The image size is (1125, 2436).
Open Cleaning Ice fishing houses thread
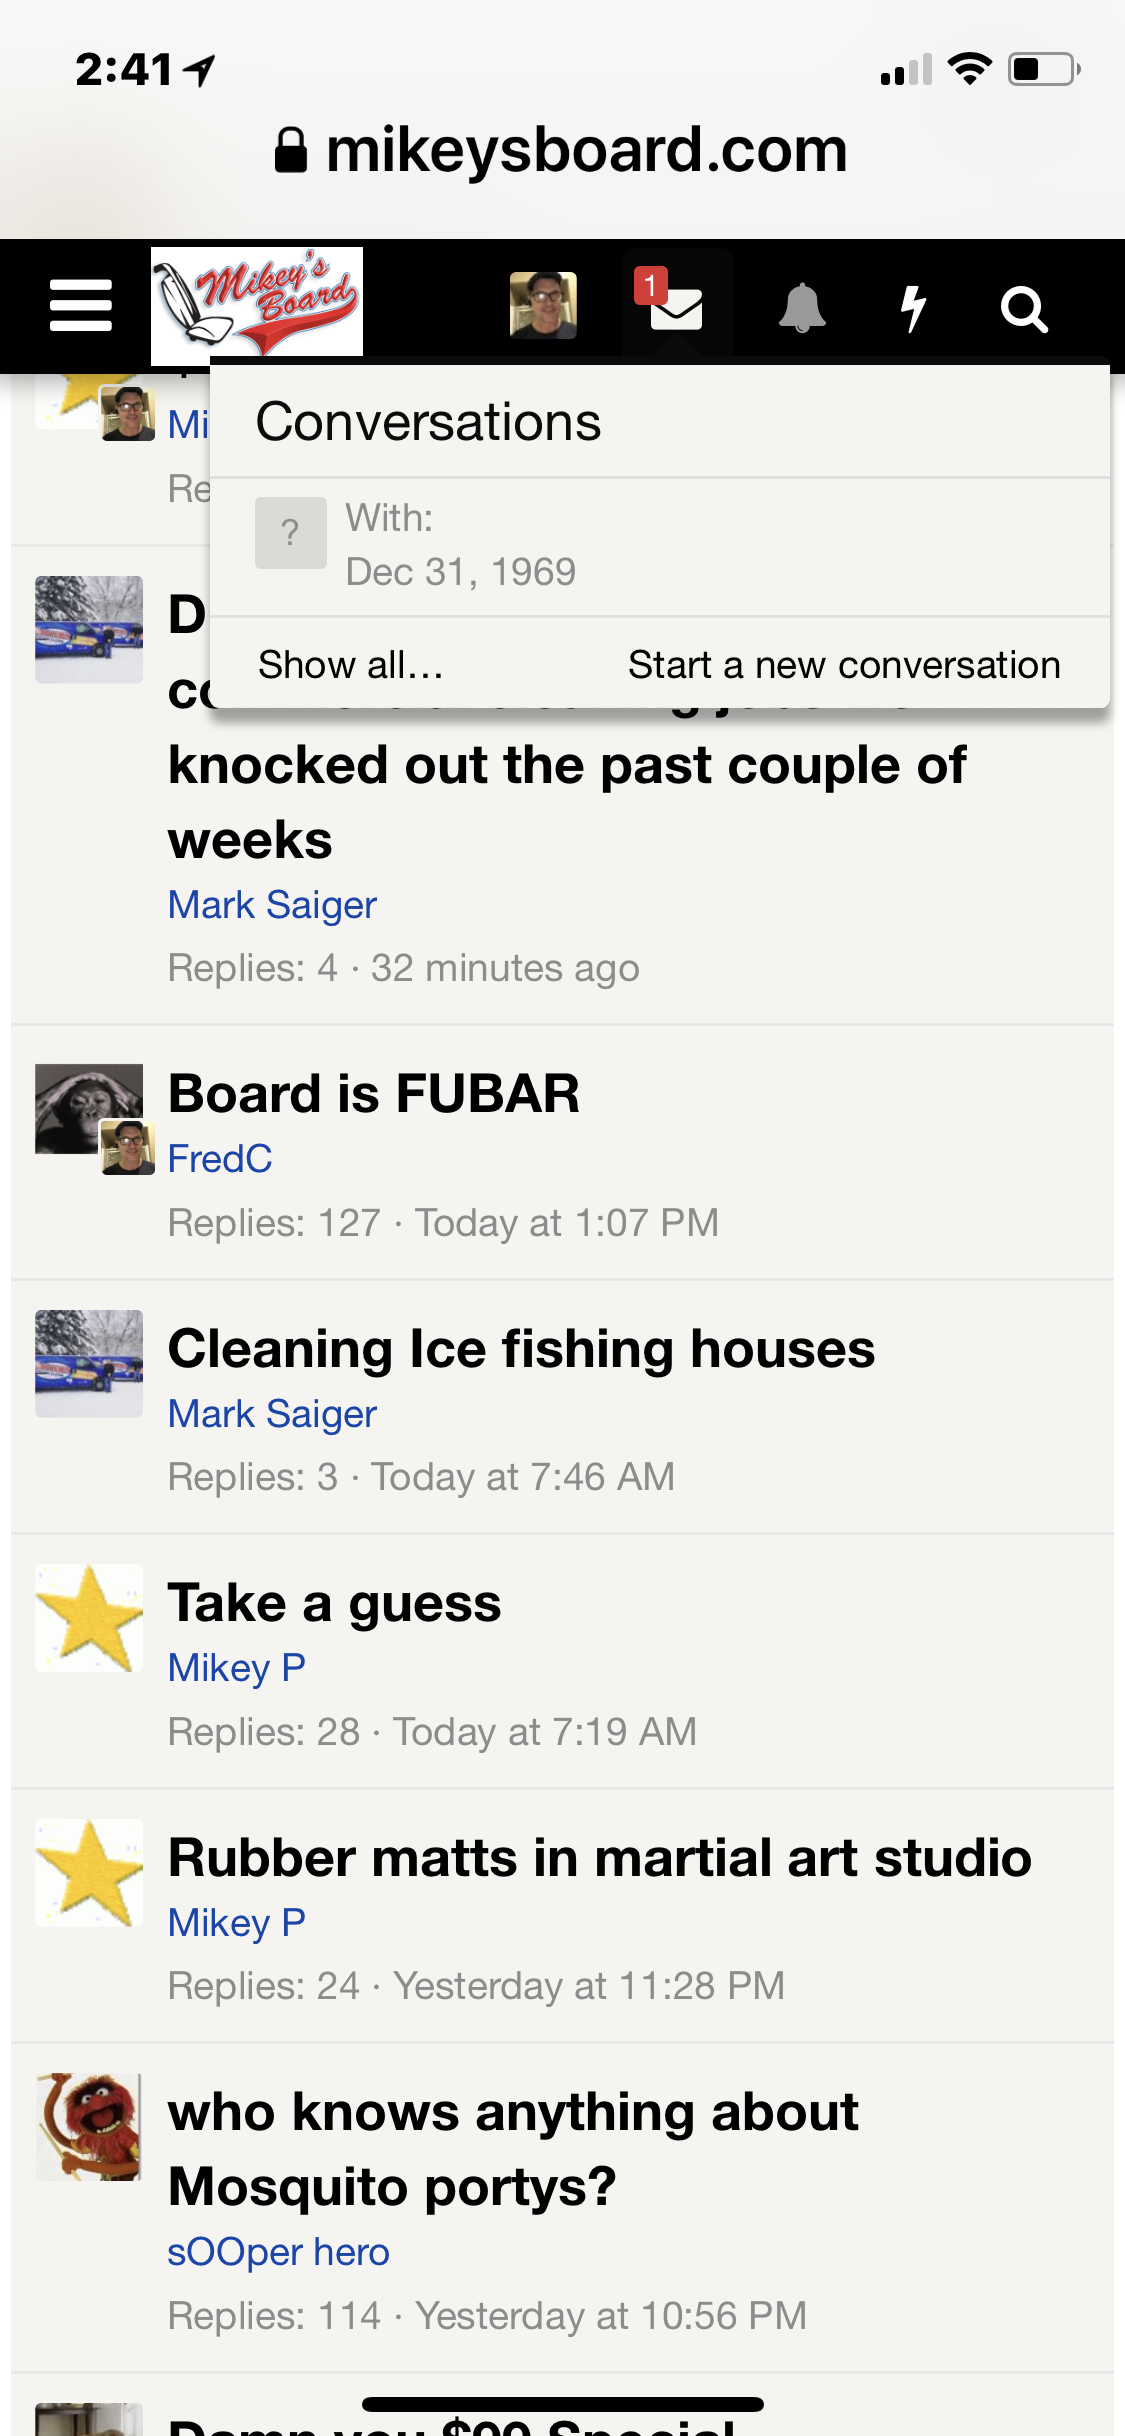(521, 1348)
